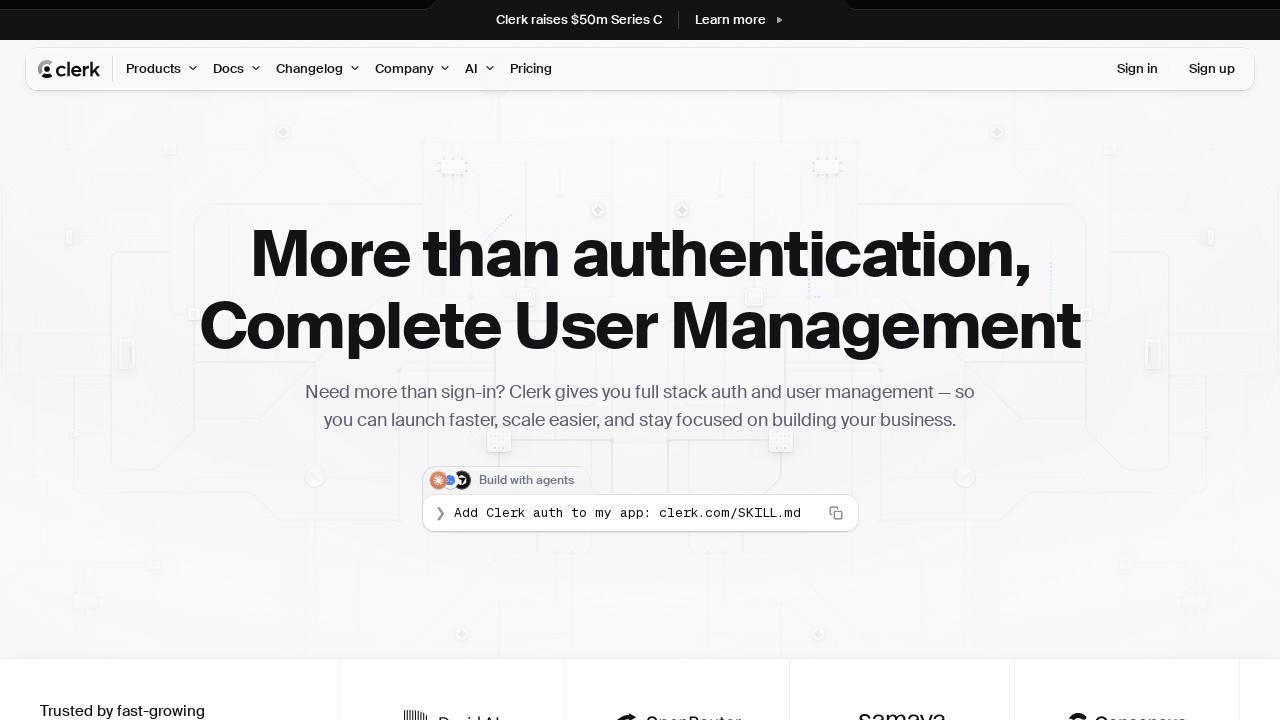1280x720 pixels.
Task: Open the Docs dropdown menu
Action: click(237, 69)
